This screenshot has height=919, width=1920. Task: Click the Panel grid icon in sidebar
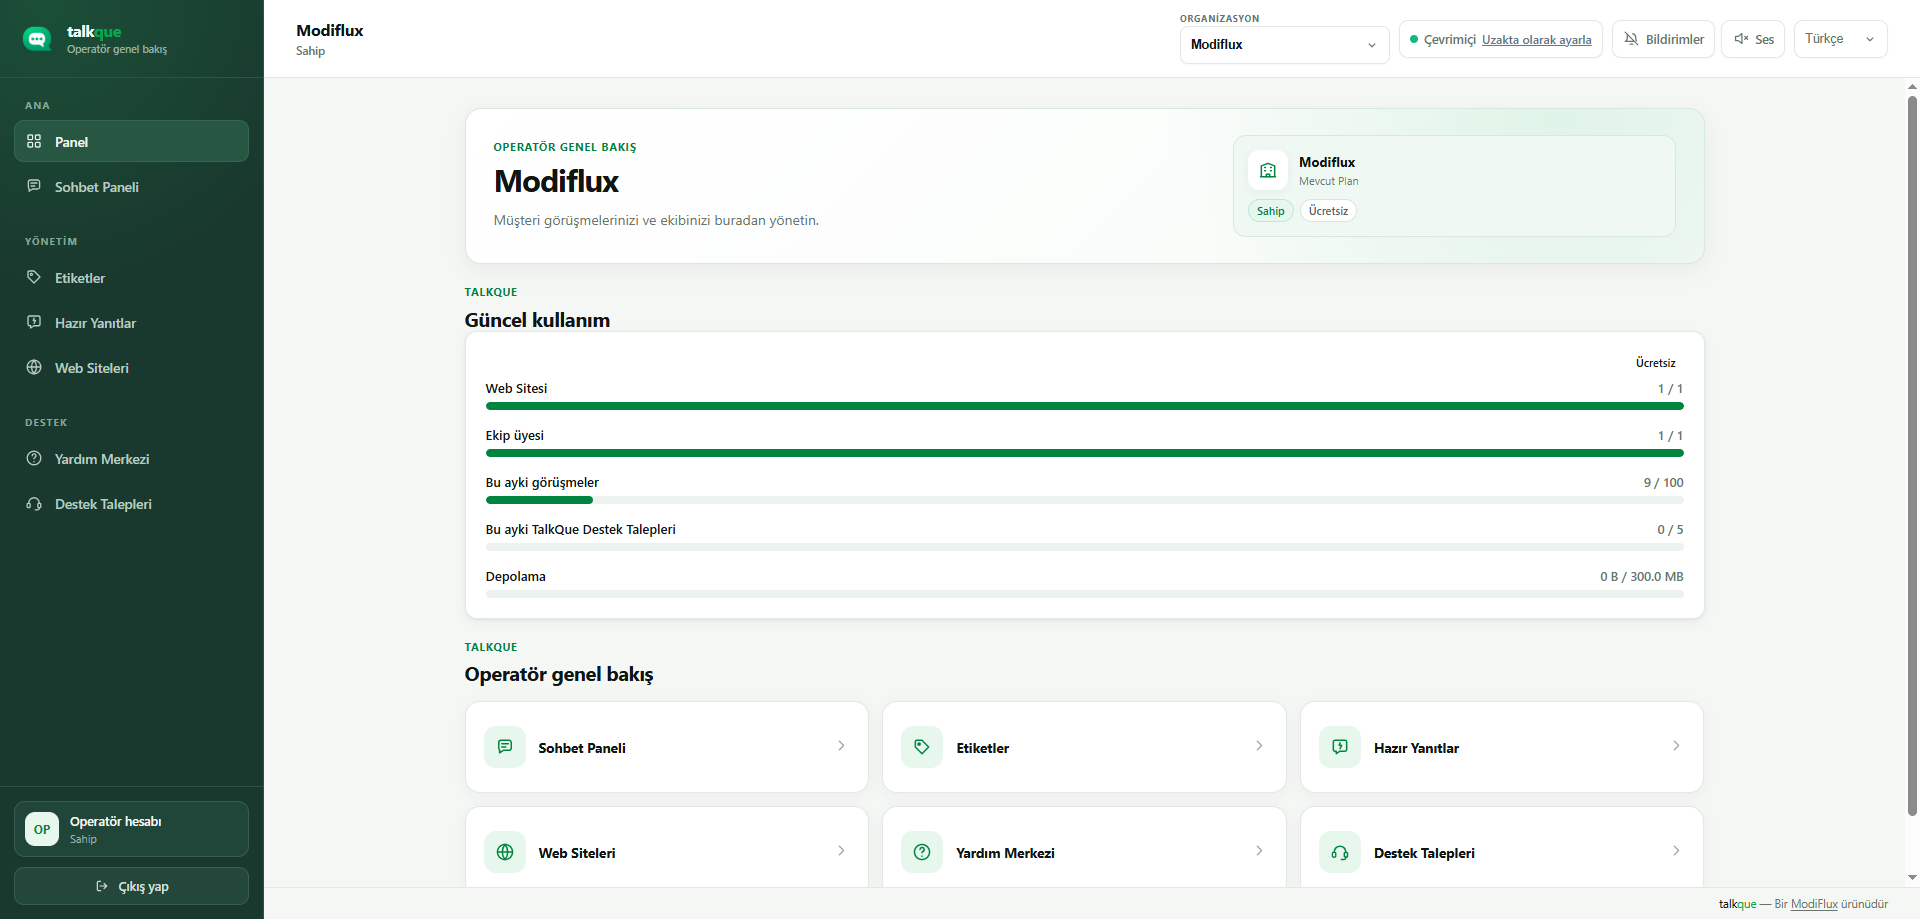(34, 141)
